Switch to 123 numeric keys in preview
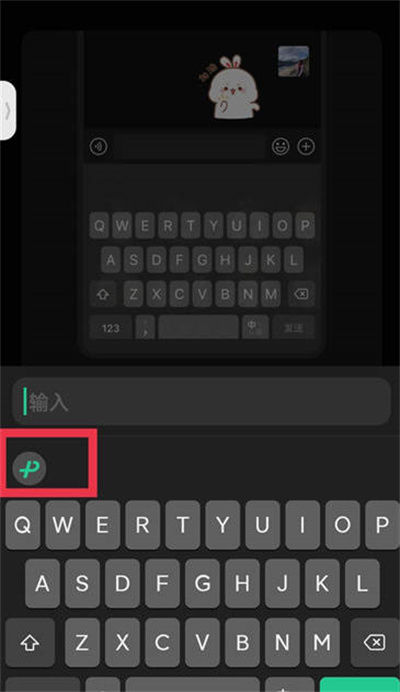The image size is (400, 692). tap(111, 328)
